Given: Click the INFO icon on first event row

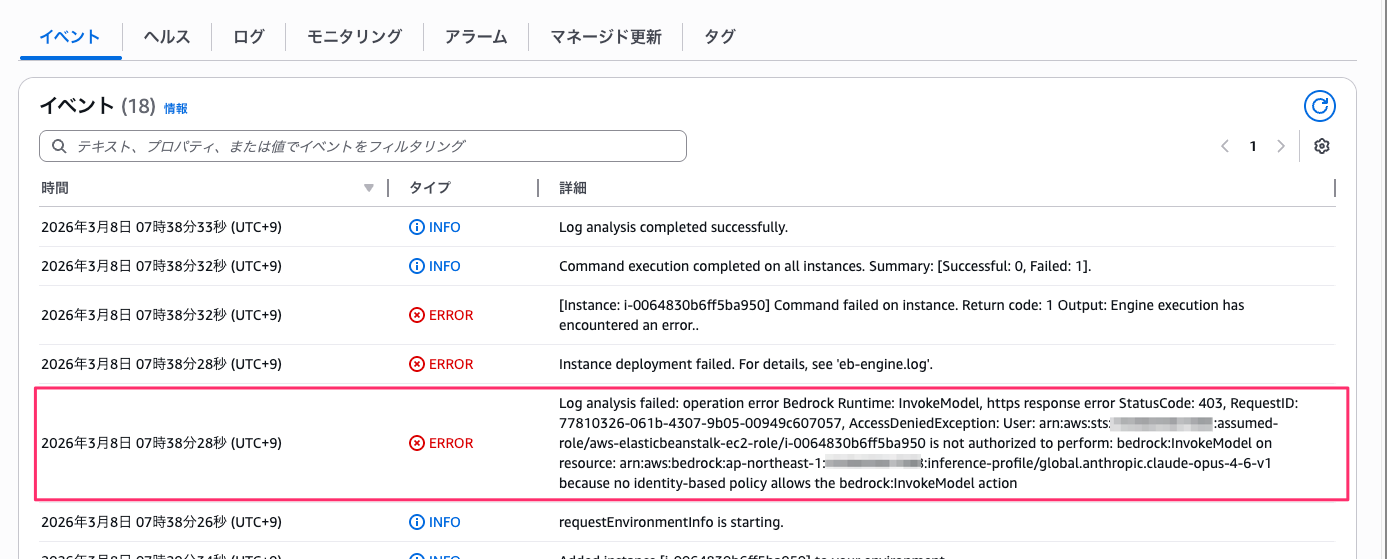Looking at the screenshot, I should [417, 227].
